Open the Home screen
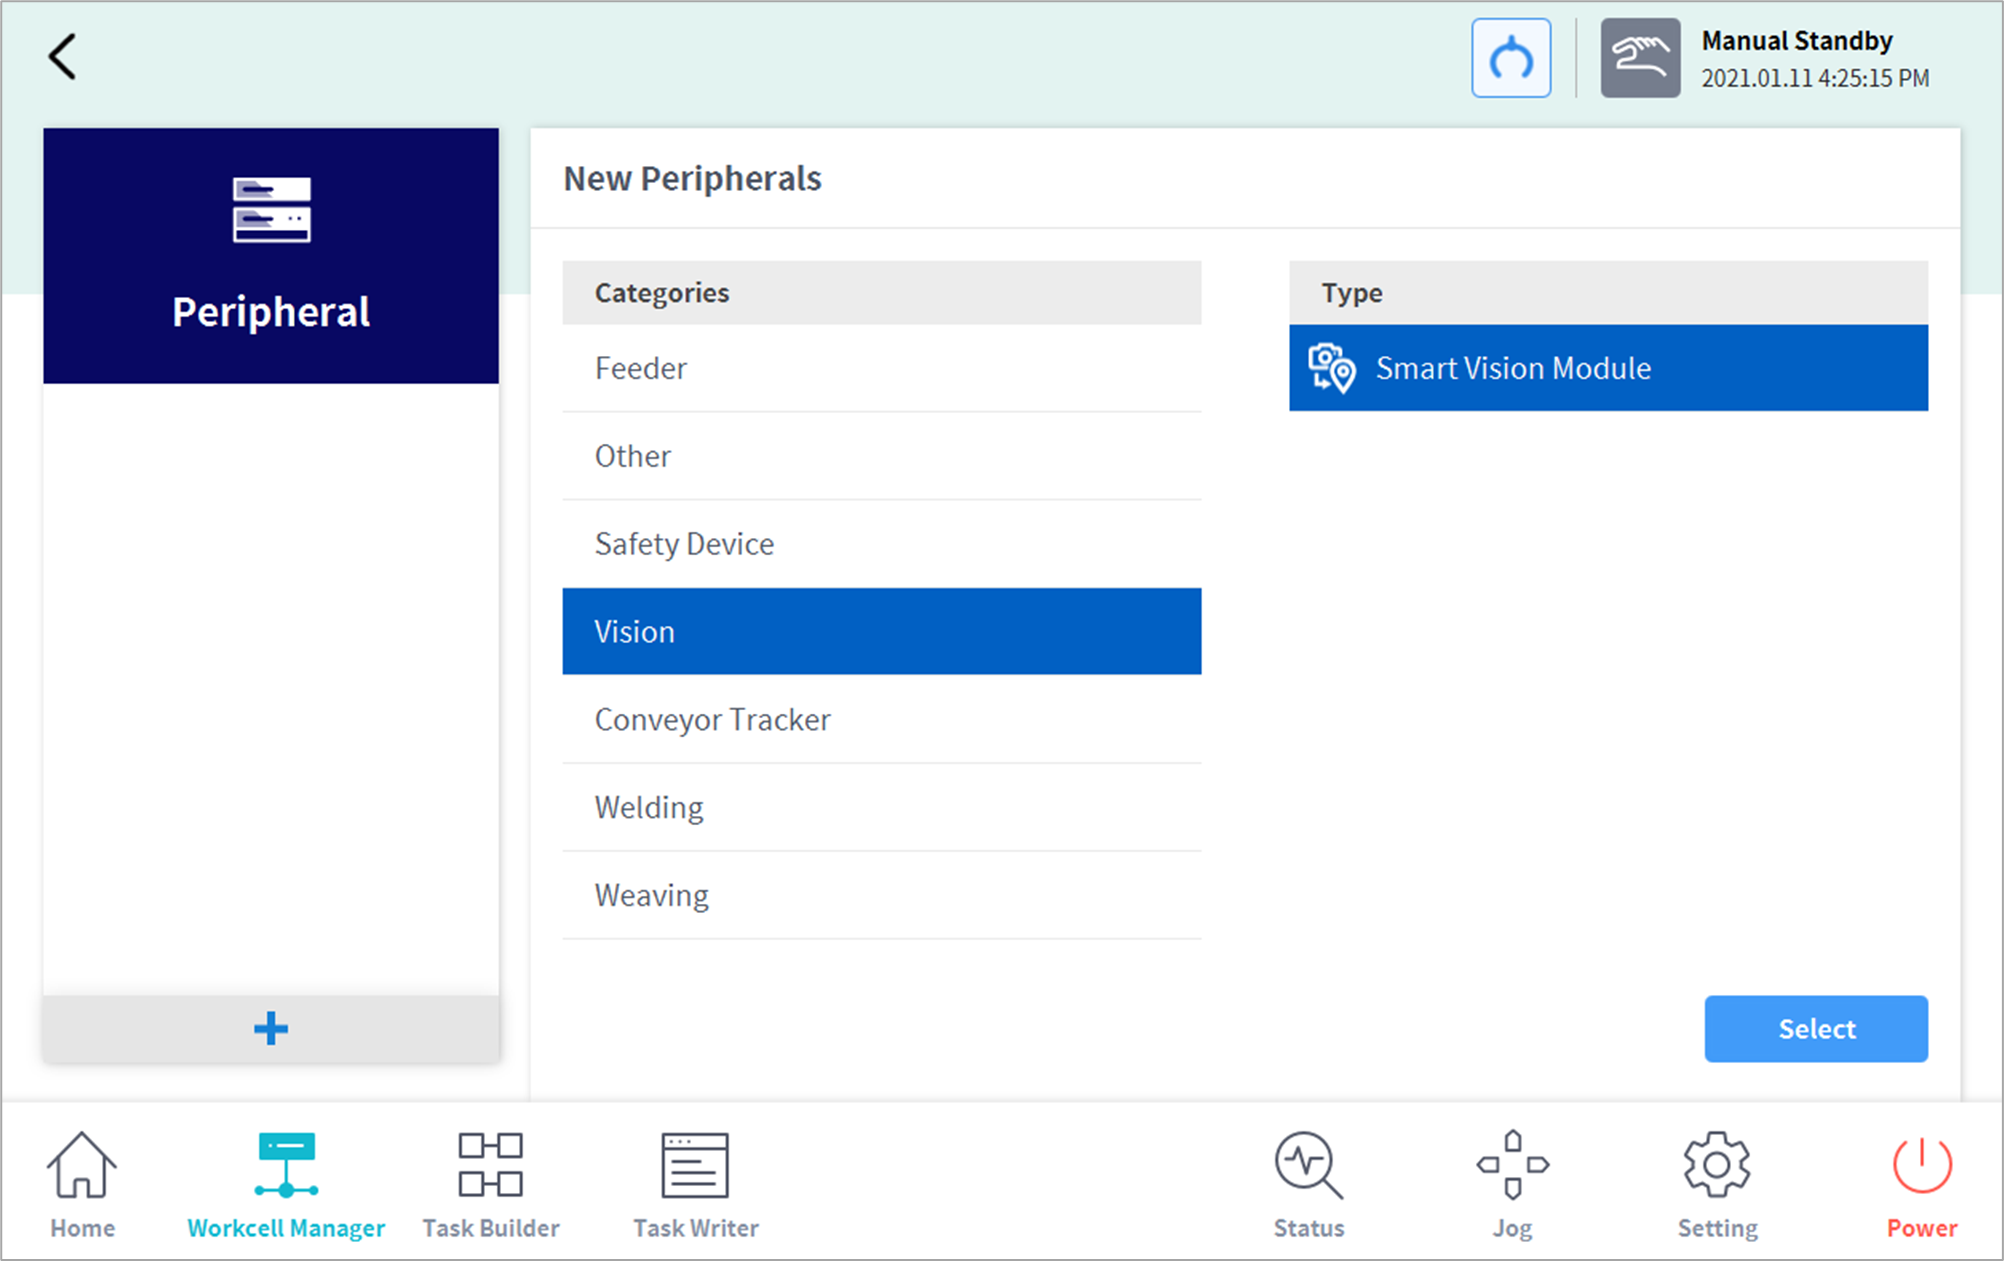Viewport: 2004px width, 1261px height. coord(82,1184)
